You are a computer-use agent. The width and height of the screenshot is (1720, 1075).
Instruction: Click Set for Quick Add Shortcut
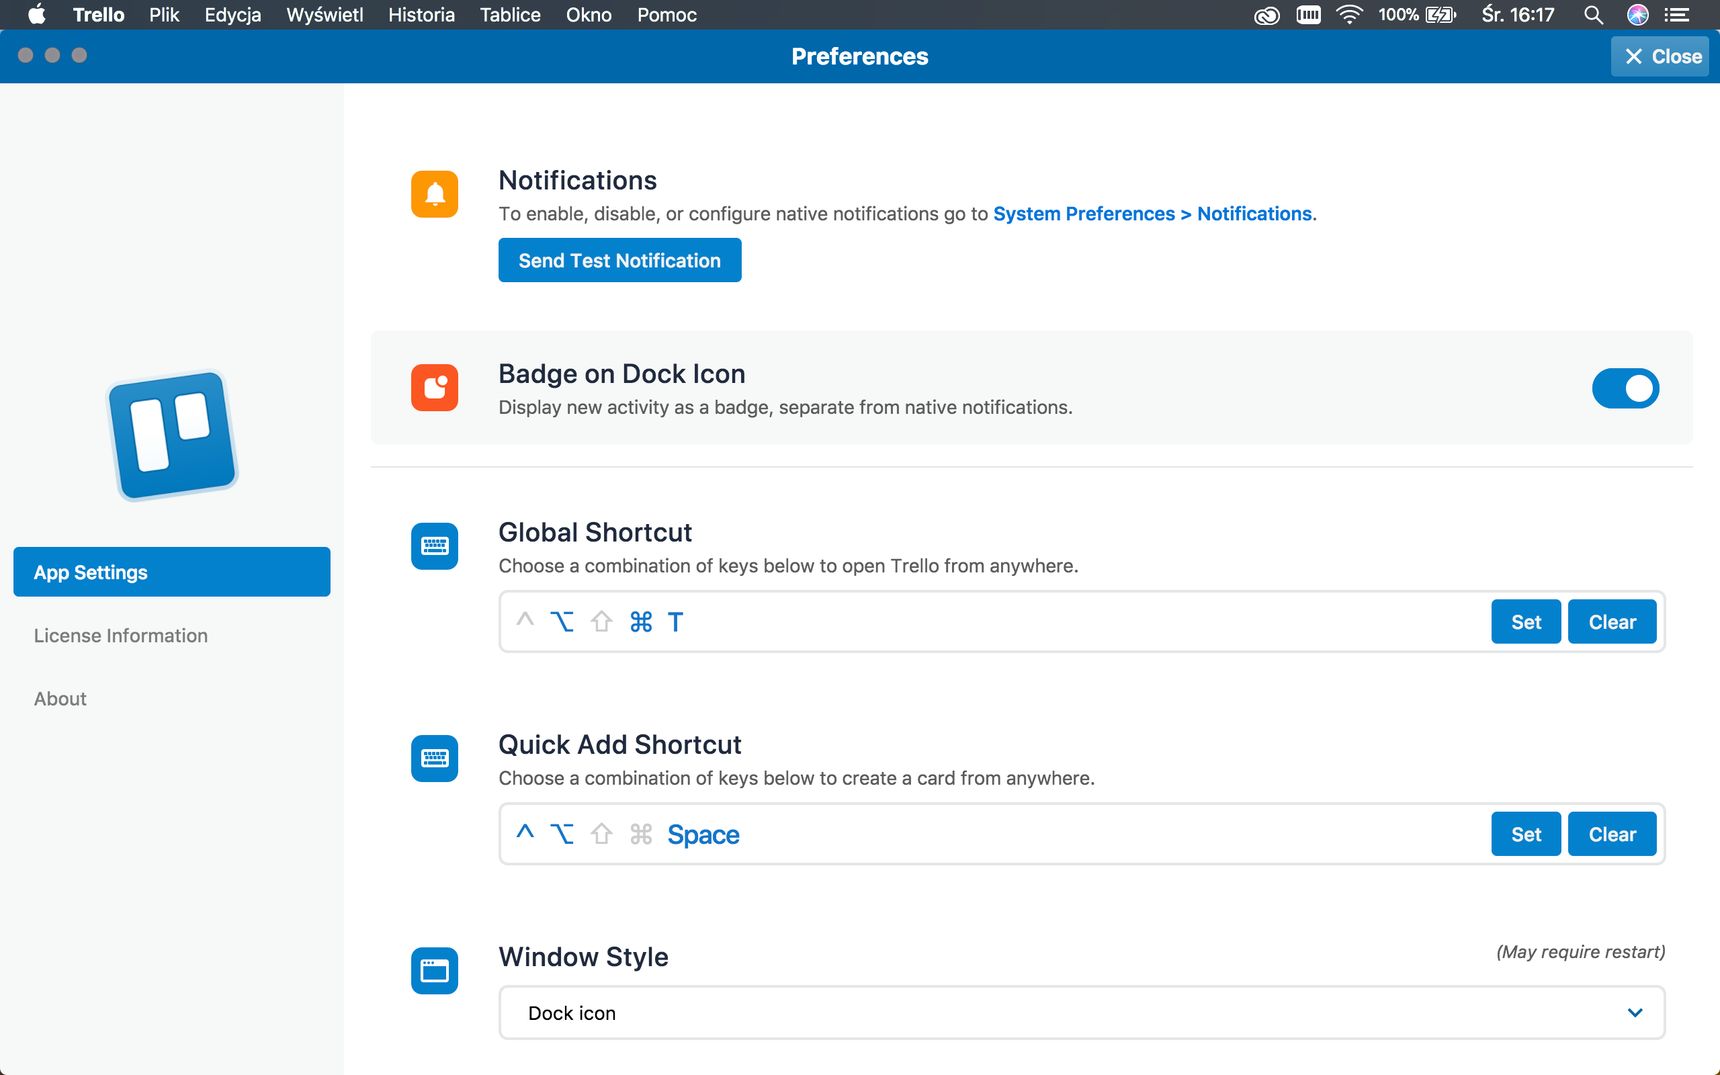tap(1526, 834)
